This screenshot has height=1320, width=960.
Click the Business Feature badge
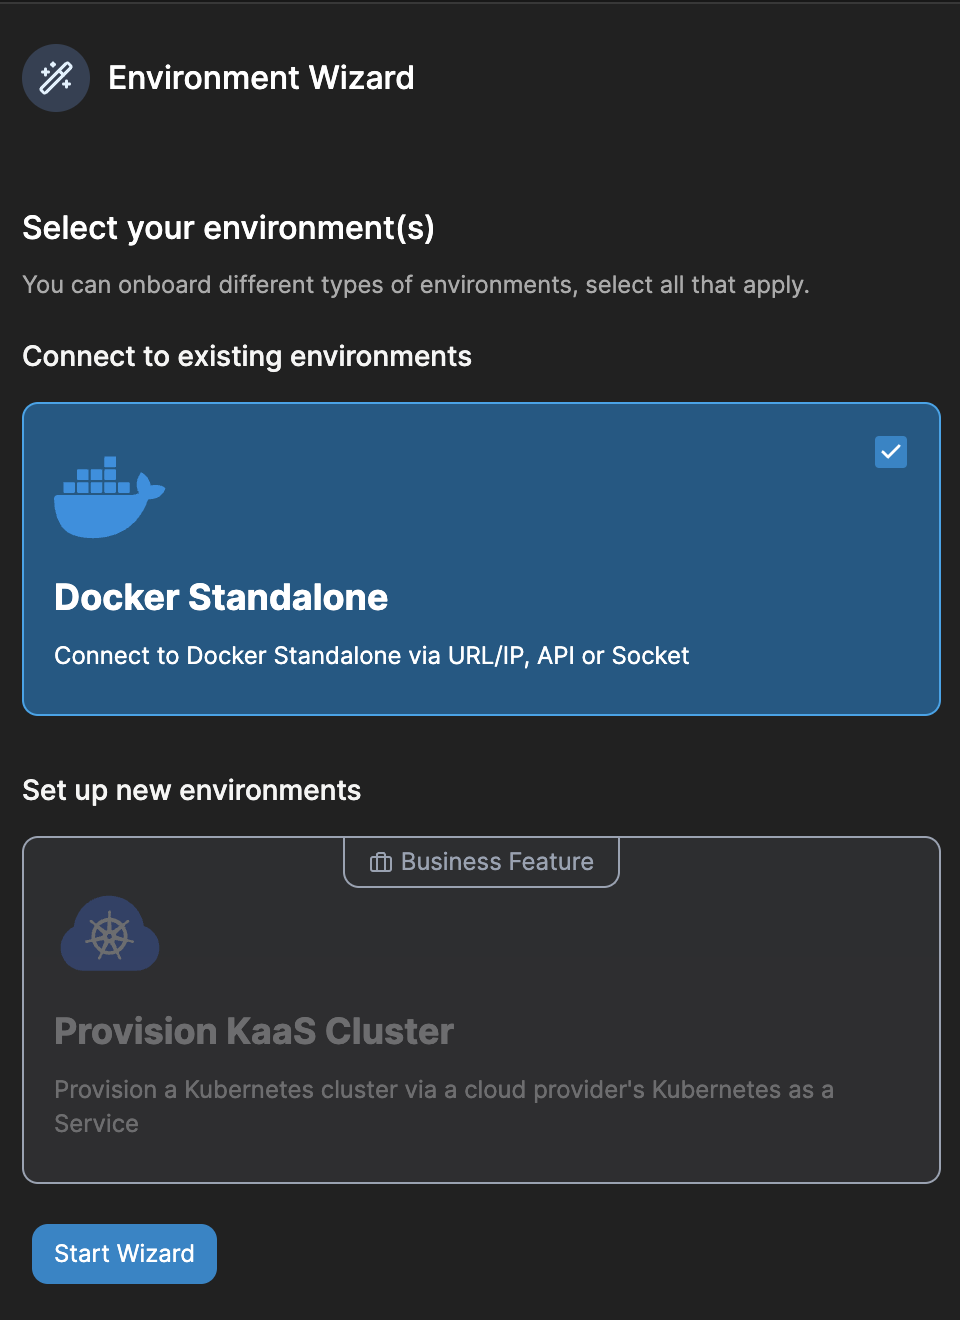click(481, 861)
